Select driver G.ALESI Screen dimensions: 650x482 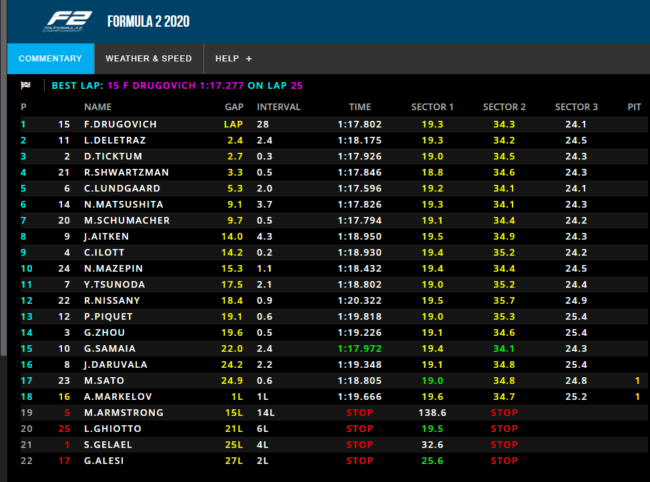pyautogui.click(x=104, y=461)
